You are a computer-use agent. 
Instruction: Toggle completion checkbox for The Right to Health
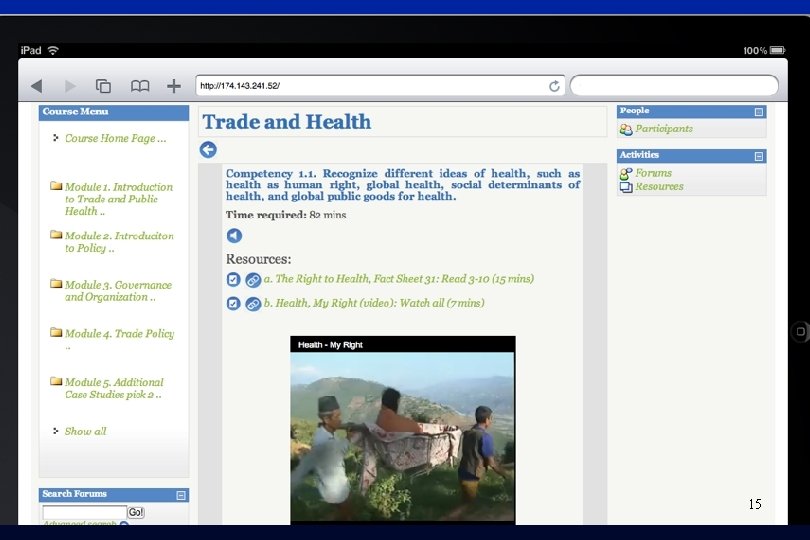(233, 280)
